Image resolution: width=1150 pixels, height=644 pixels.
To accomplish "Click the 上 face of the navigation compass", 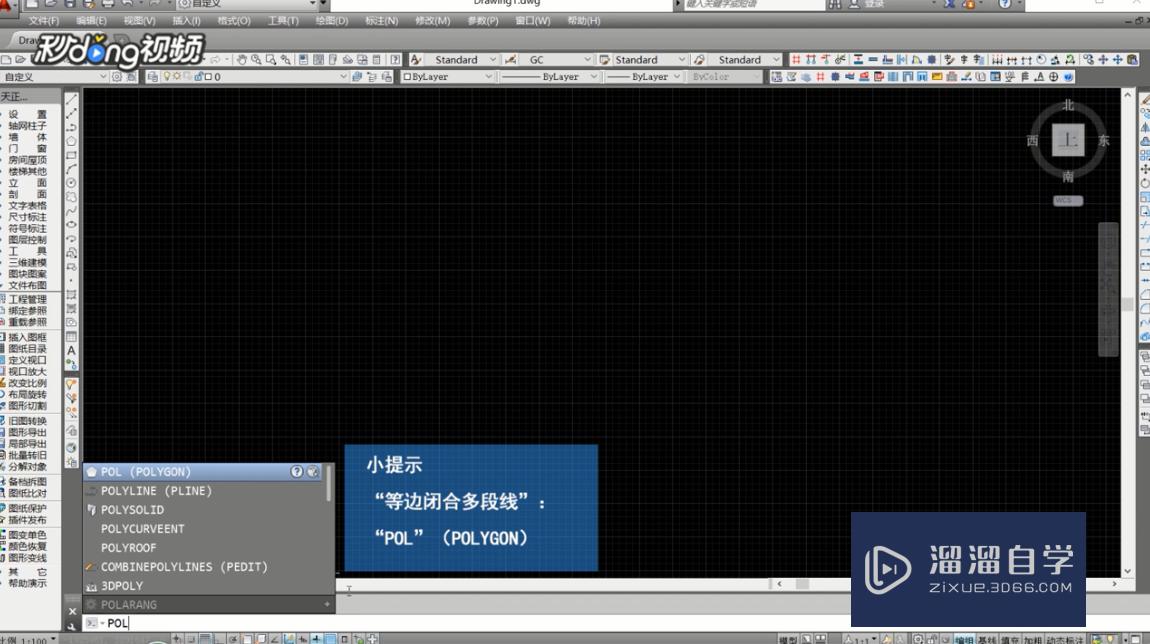I will coord(1068,141).
